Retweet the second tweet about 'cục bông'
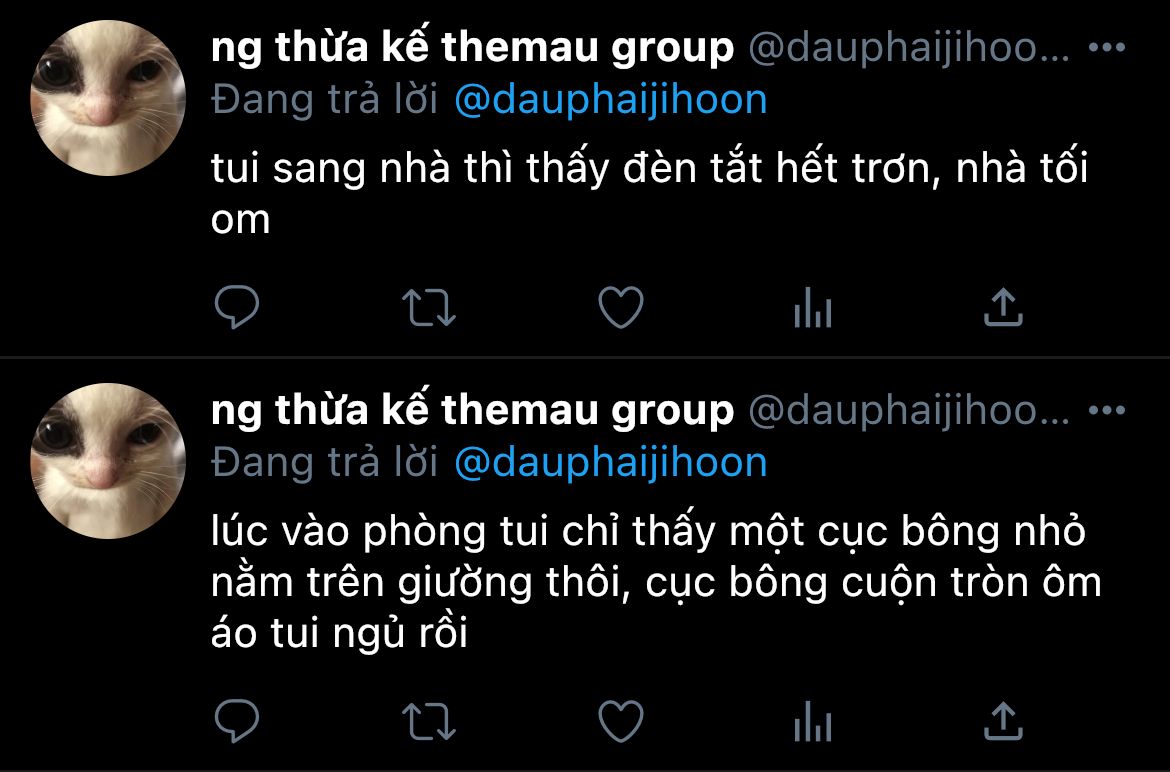 (x=428, y=721)
